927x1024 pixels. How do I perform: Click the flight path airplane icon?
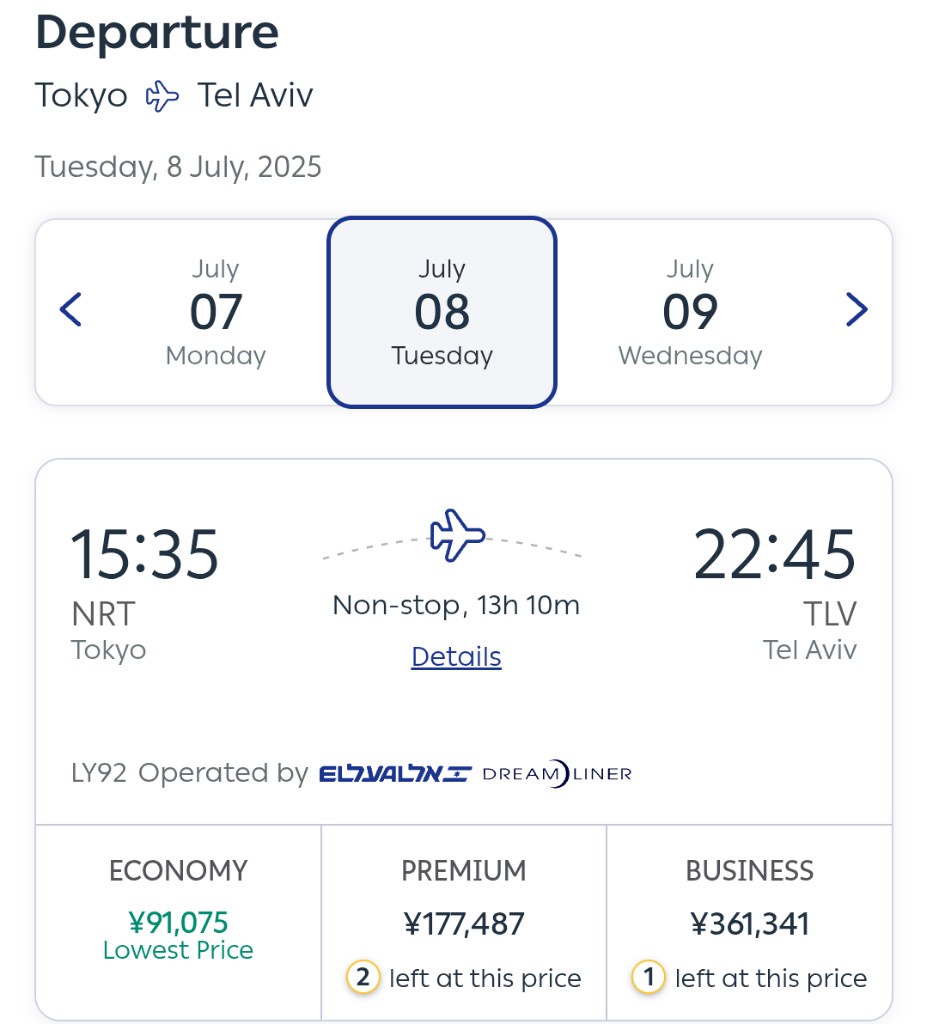point(457,535)
